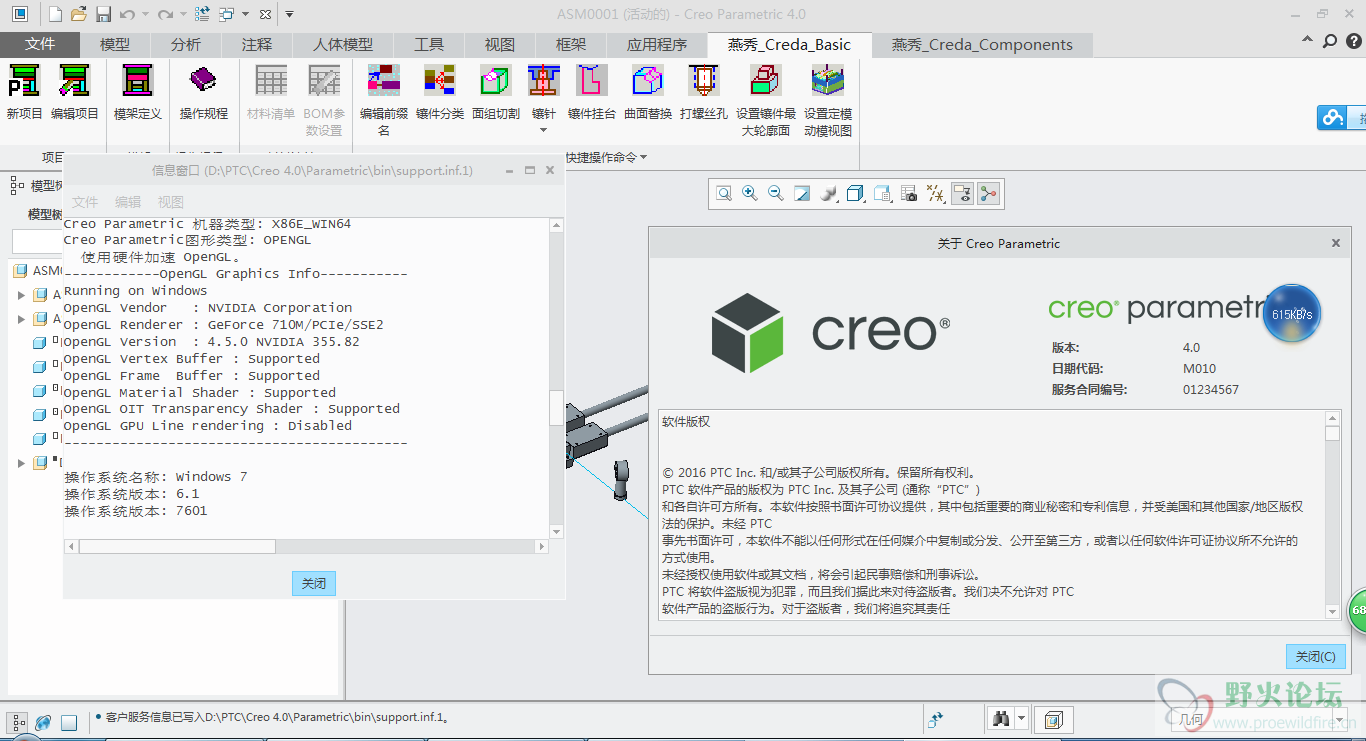Viewport: 1366px width, 741px height.
Task: Open the 工具 ribbon tab
Action: coord(429,44)
